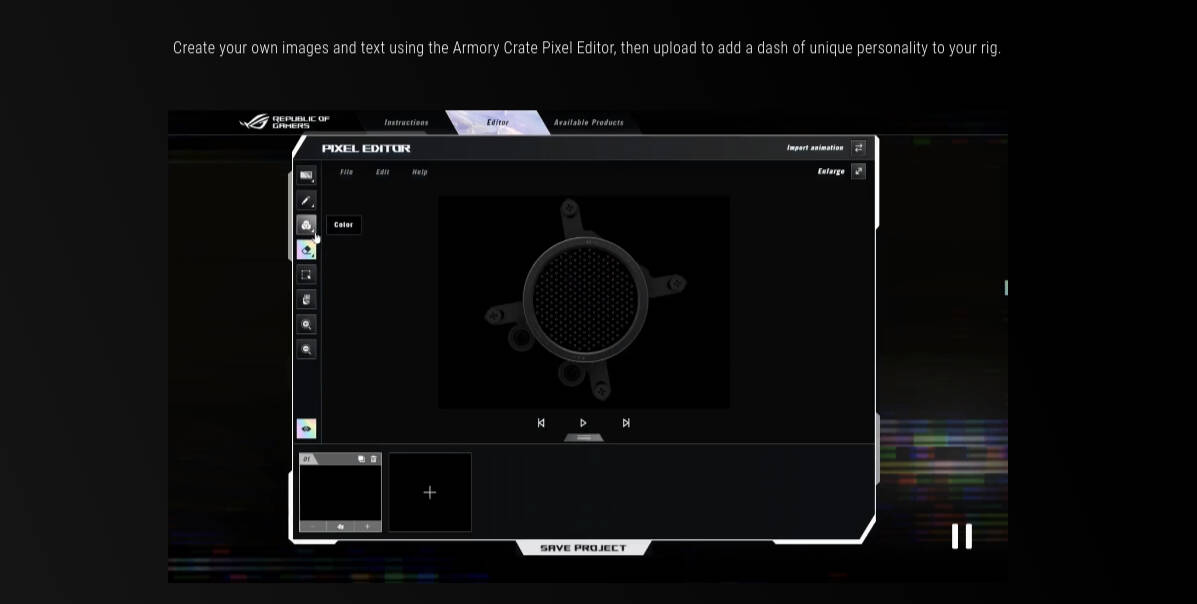Play the animation preview
The width and height of the screenshot is (1197, 604).
583,423
